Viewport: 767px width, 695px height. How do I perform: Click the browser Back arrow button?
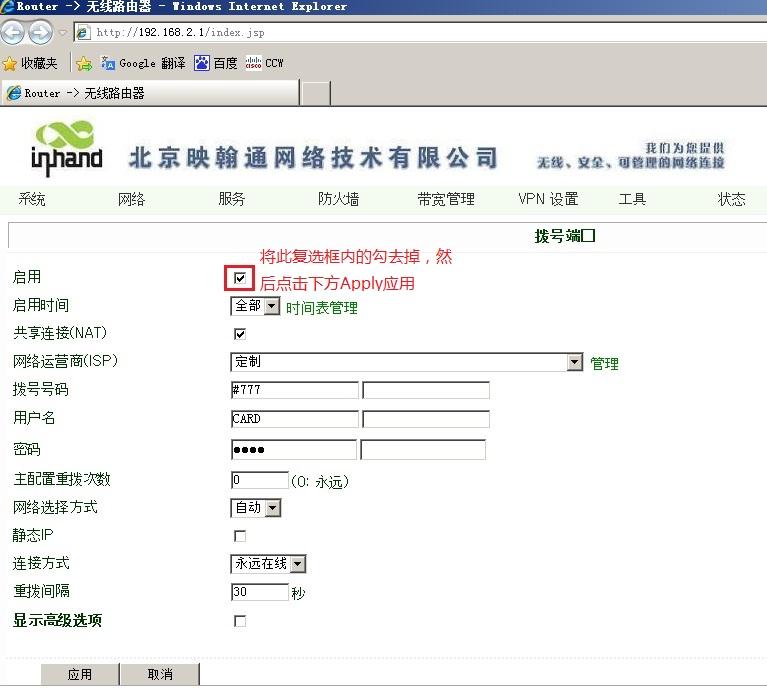click(13, 32)
